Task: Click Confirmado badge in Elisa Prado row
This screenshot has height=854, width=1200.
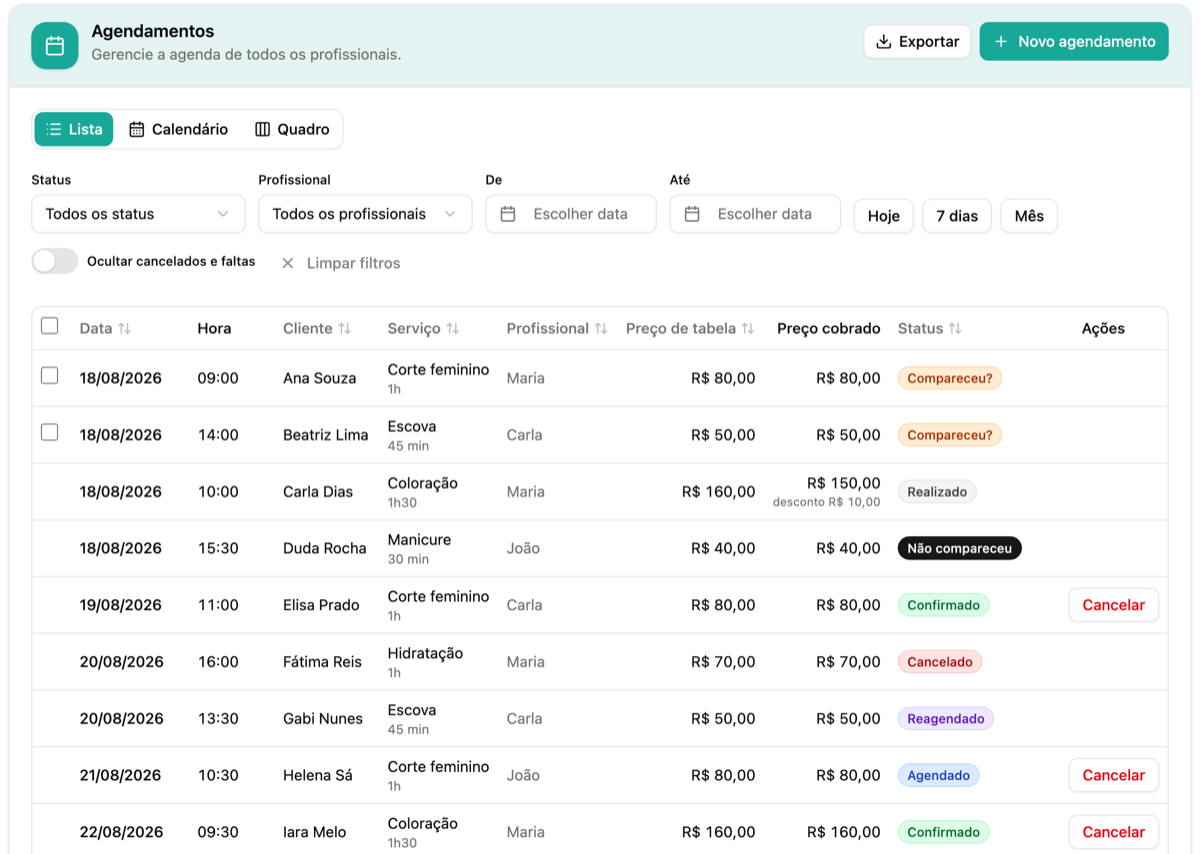Action: tap(943, 605)
